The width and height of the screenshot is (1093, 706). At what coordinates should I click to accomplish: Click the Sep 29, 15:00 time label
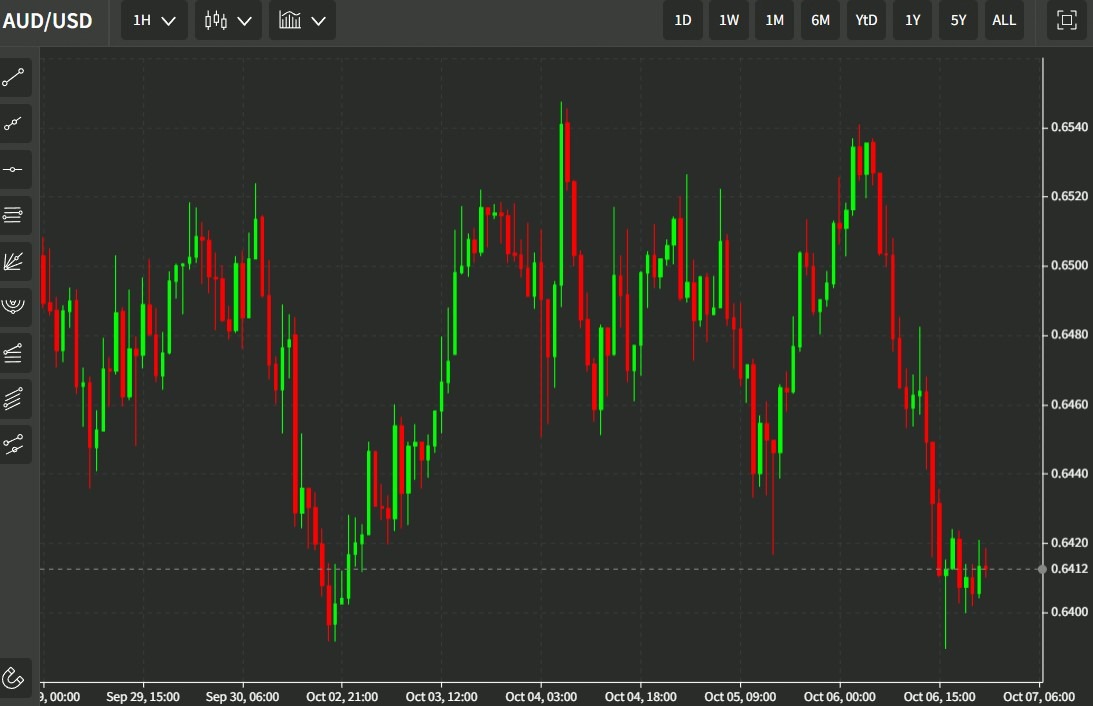tap(143, 696)
